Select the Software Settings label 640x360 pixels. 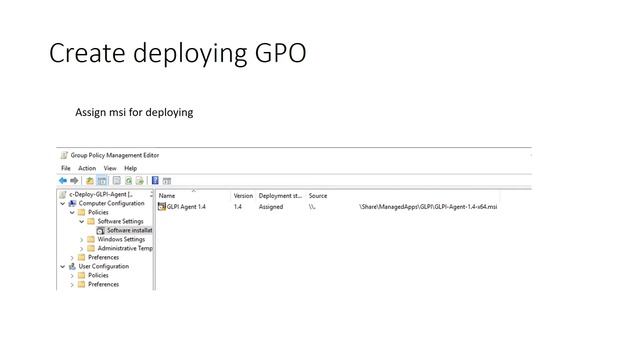point(120,221)
